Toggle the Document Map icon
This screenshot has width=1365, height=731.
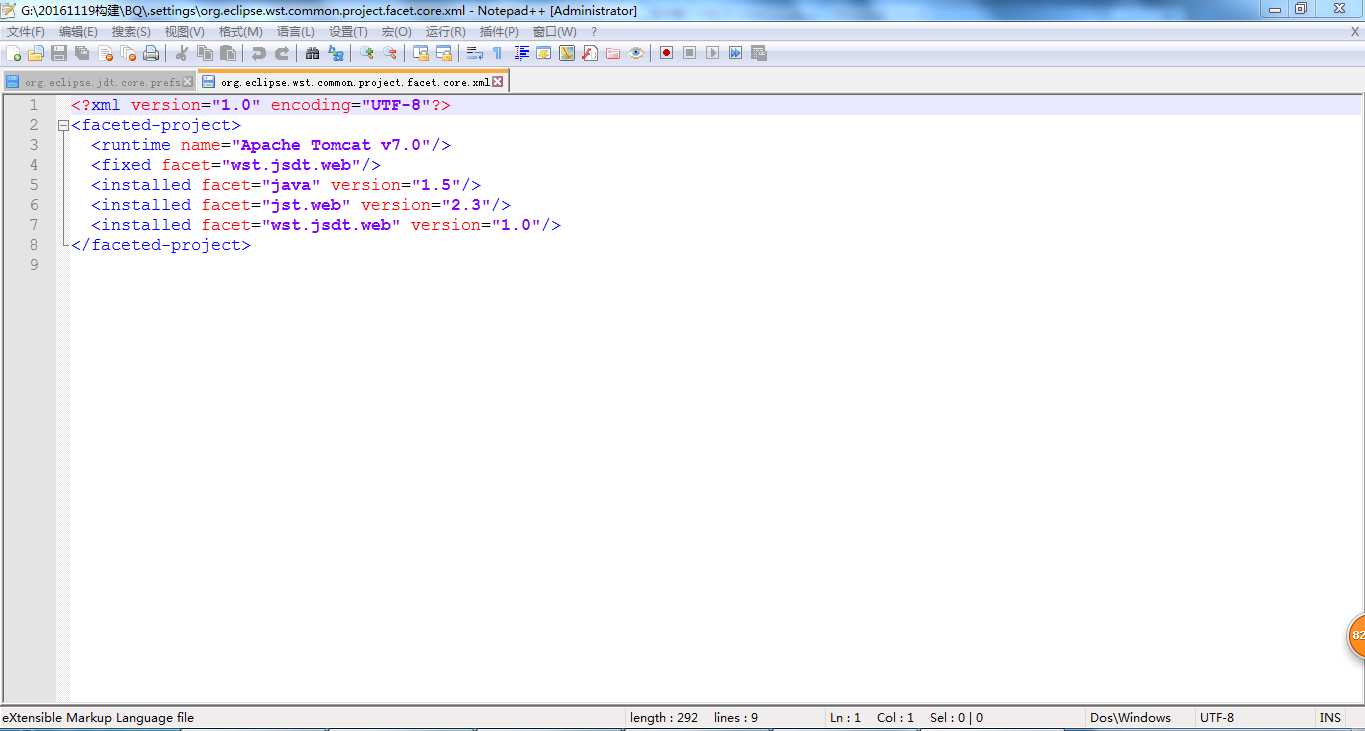click(x=567, y=53)
